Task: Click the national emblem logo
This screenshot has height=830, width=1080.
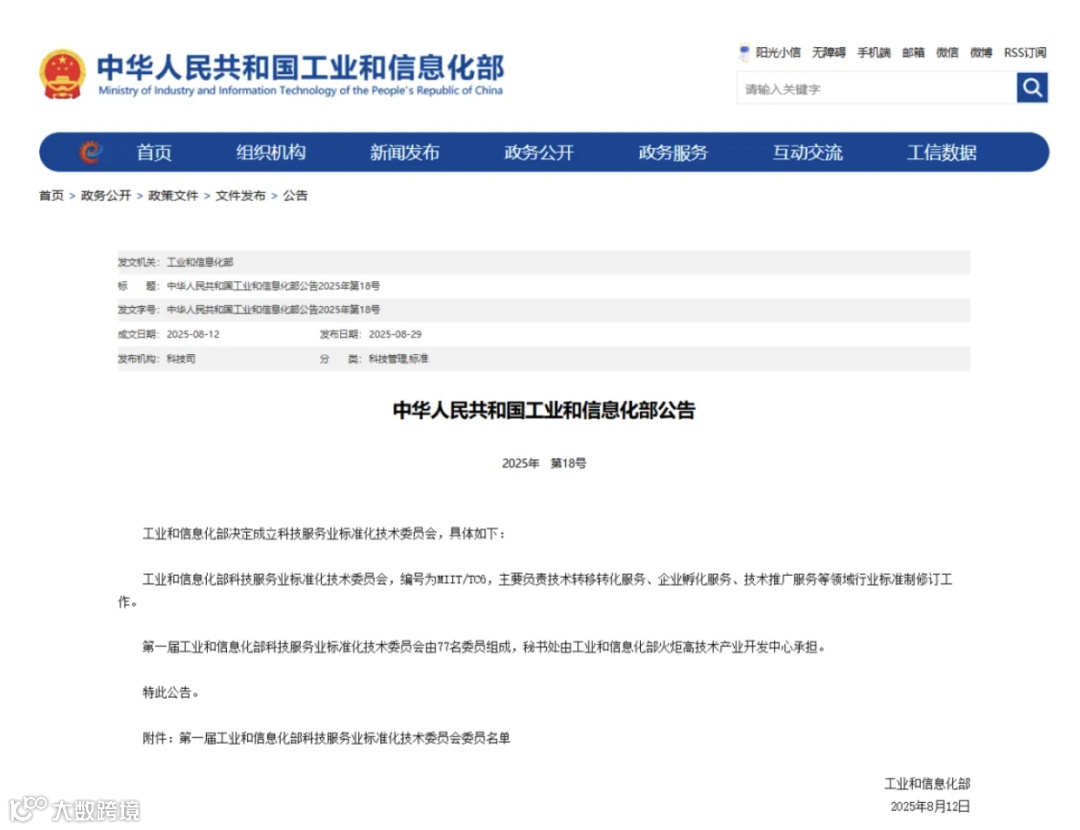Action: (63, 74)
